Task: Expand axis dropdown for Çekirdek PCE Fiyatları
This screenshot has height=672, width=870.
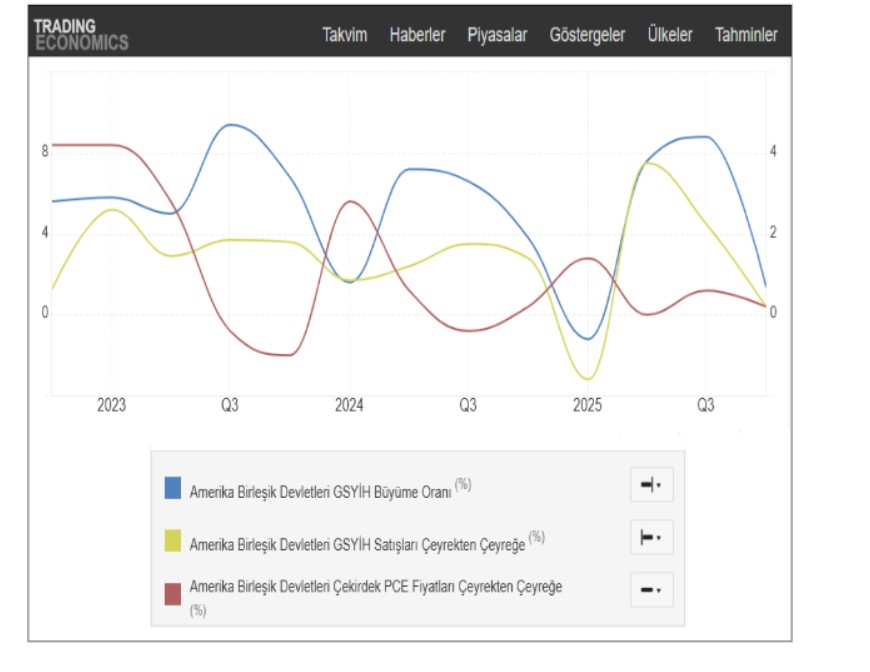Action: [x=651, y=590]
